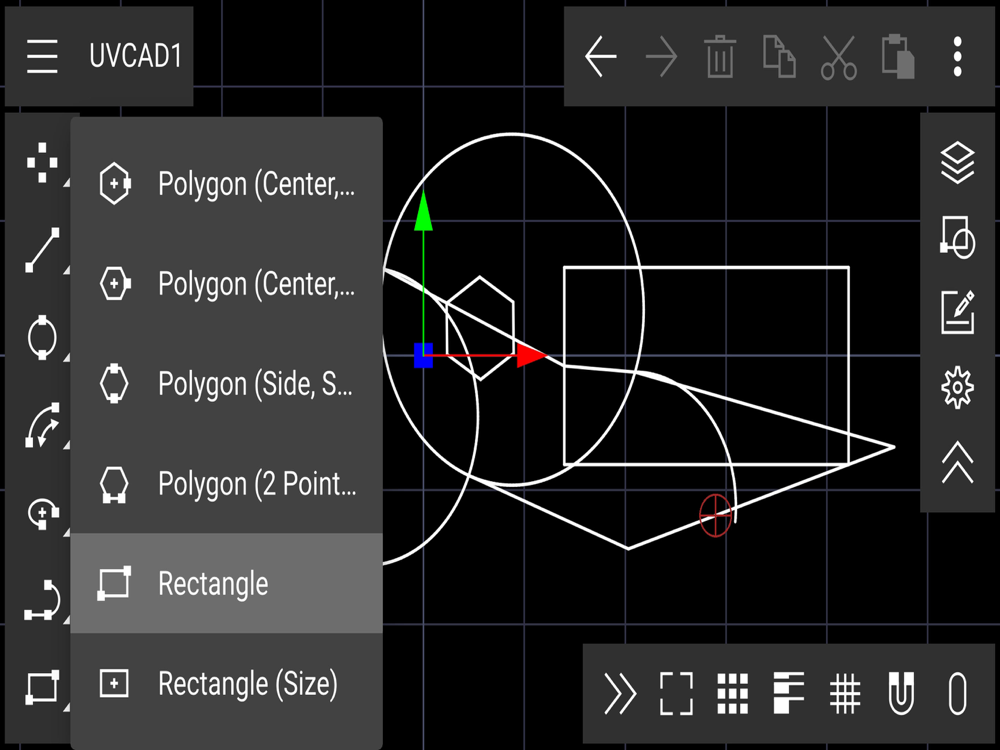Select the Circle tool
Image resolution: width=1000 pixels, height=750 pixels.
(x=42, y=337)
